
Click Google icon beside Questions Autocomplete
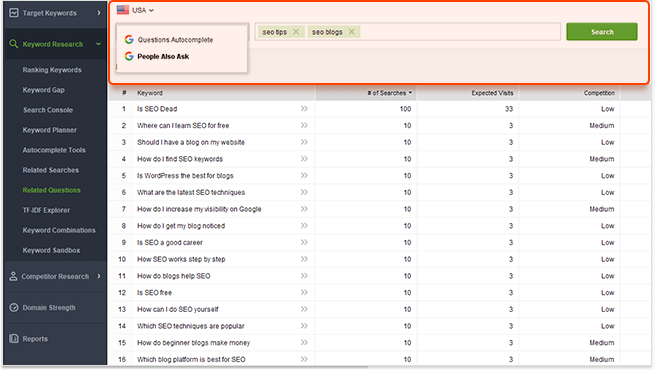(129, 40)
